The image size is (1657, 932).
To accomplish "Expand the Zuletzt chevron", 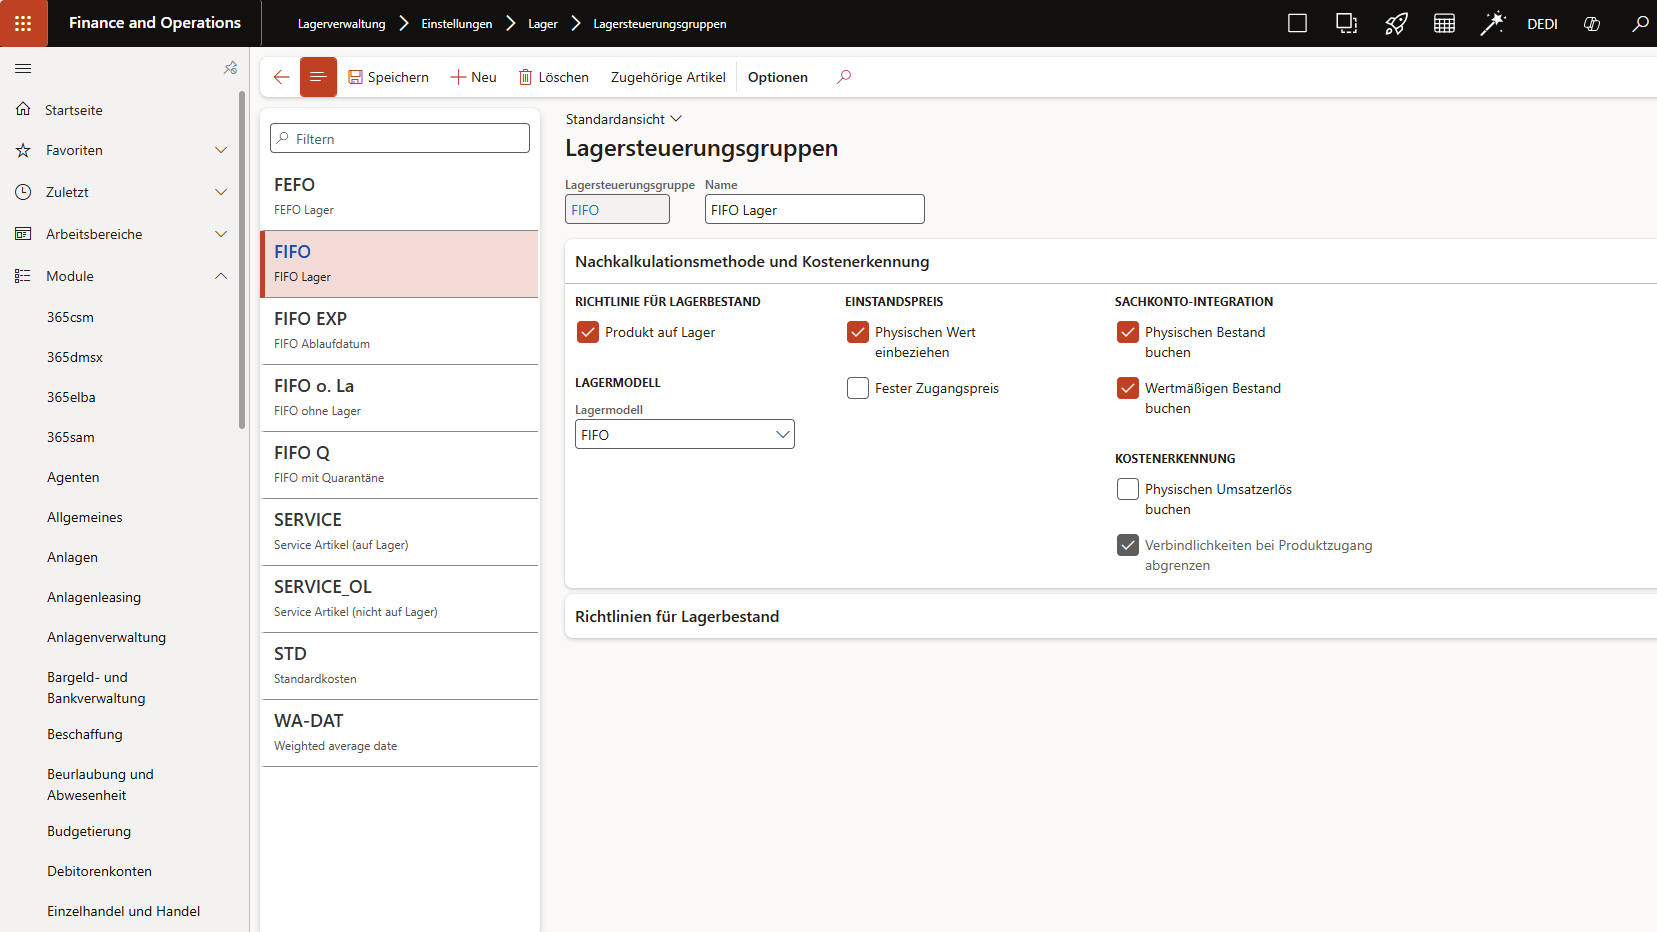I will [x=221, y=192].
